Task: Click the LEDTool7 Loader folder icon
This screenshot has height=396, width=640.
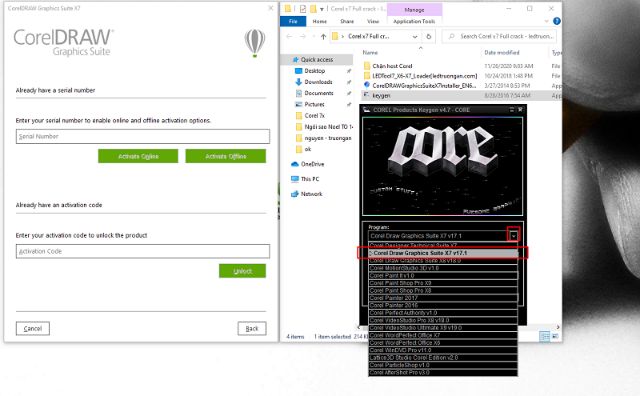Action: point(367,76)
